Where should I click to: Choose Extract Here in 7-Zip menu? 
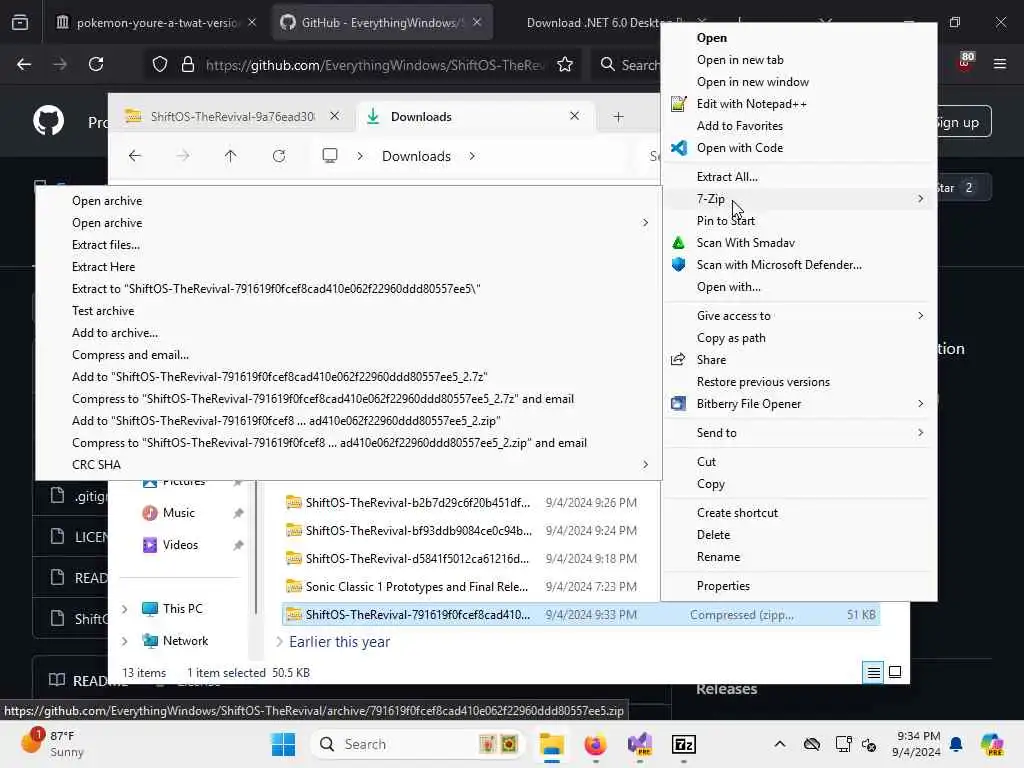[349, 266]
